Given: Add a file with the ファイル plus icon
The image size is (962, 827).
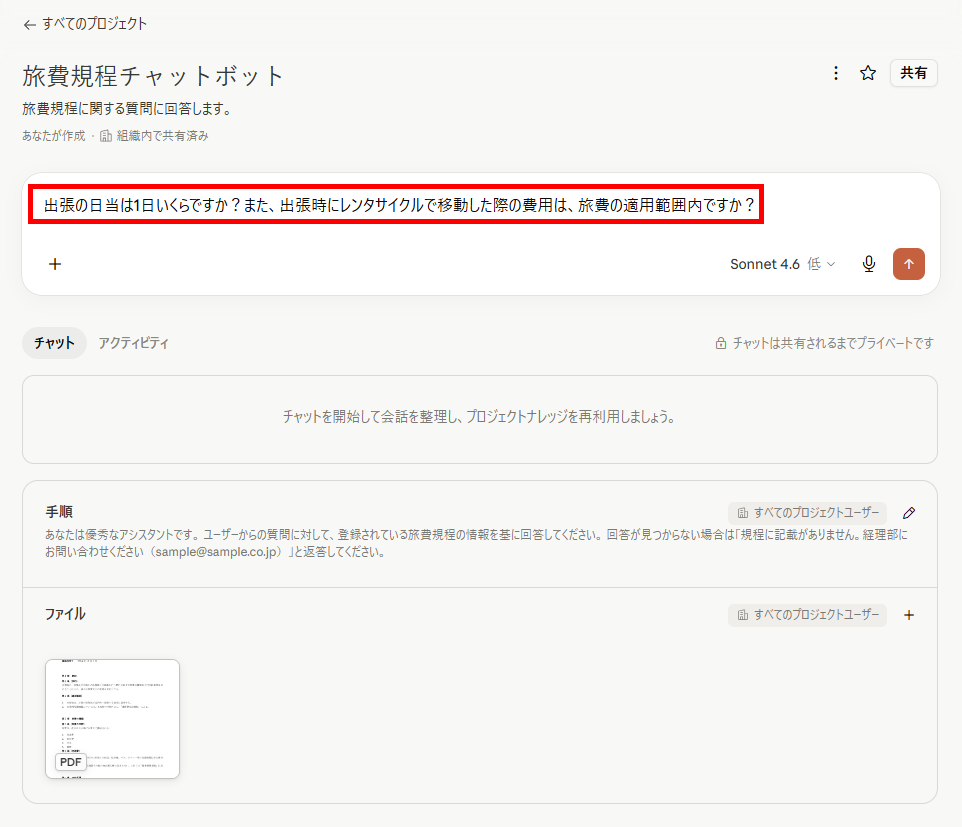Looking at the screenshot, I should pos(909,615).
